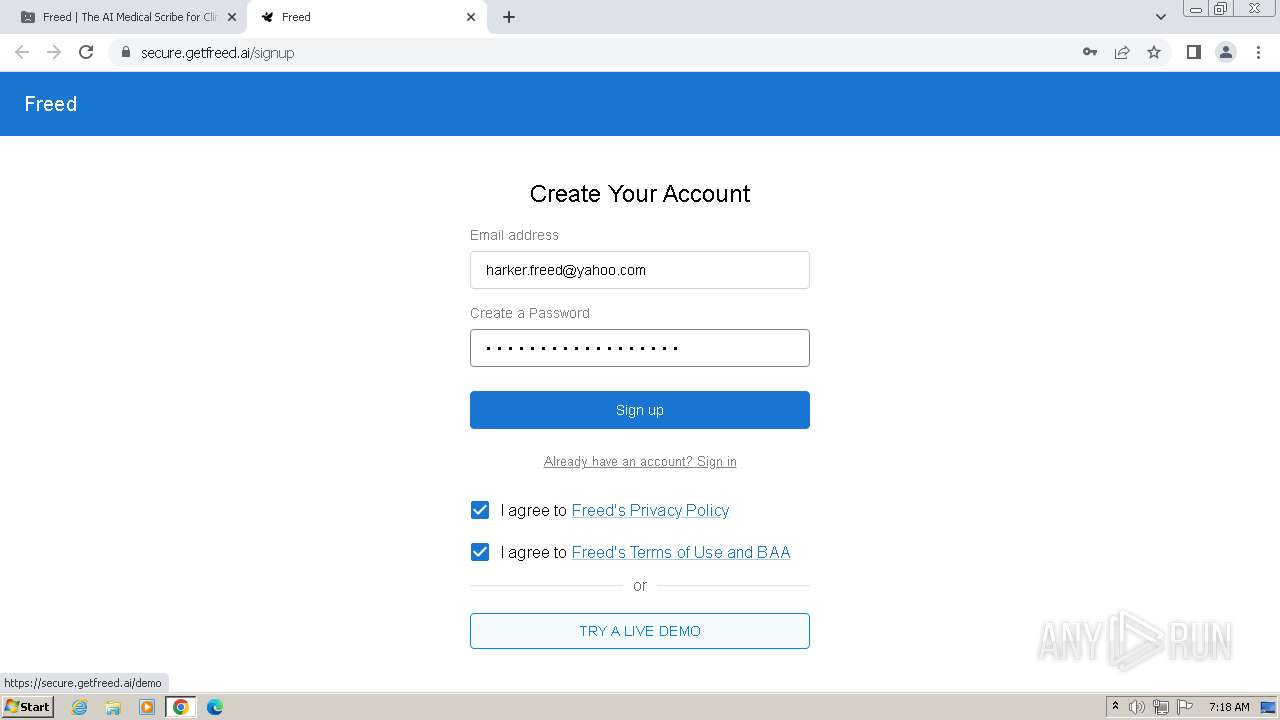Open Freed's Terms of Use and BAA
The image size is (1280, 720).
point(681,552)
